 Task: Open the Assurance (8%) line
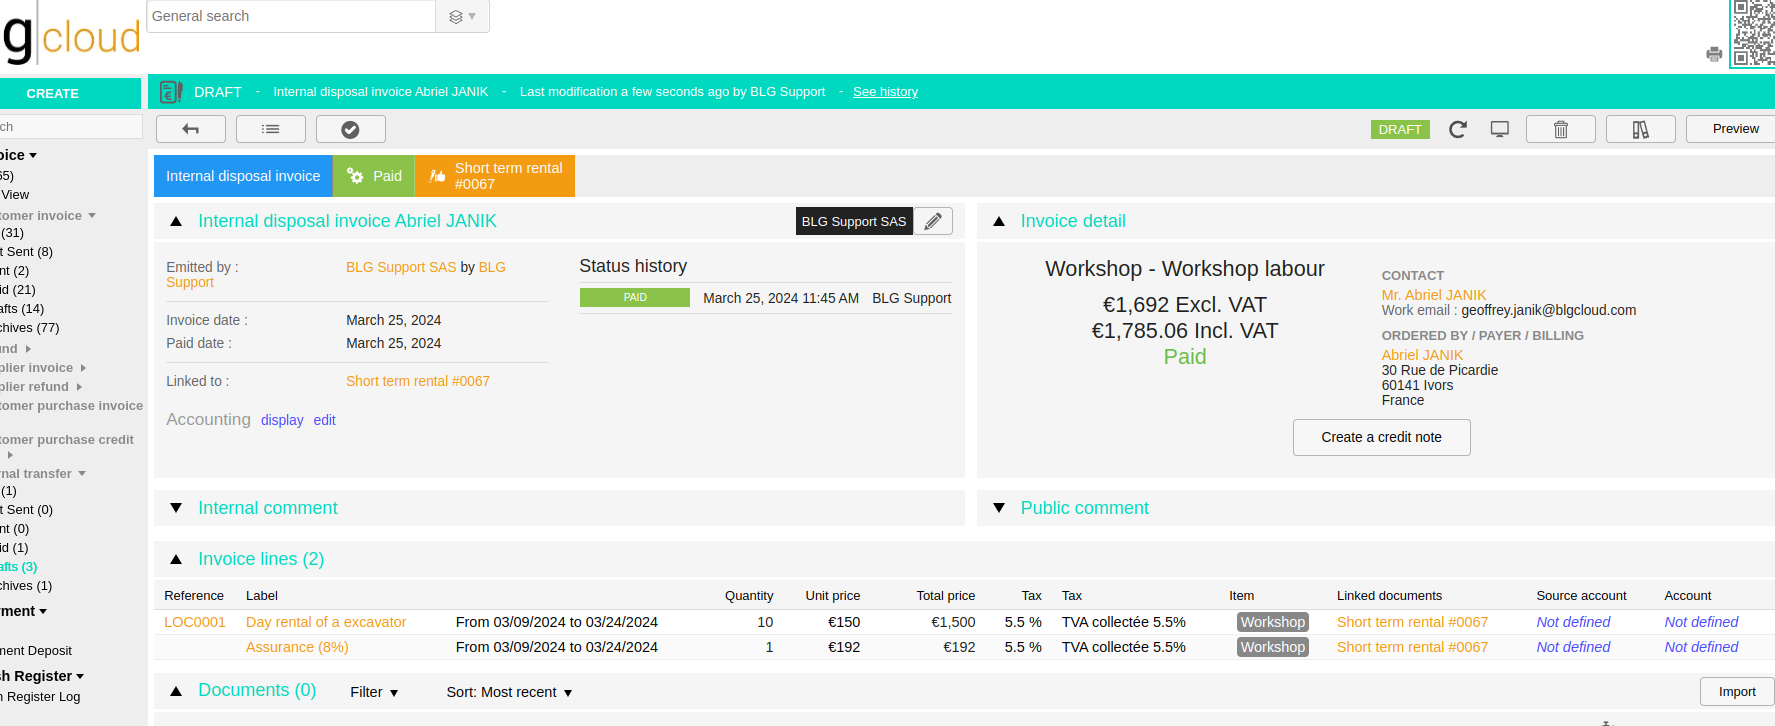click(297, 647)
